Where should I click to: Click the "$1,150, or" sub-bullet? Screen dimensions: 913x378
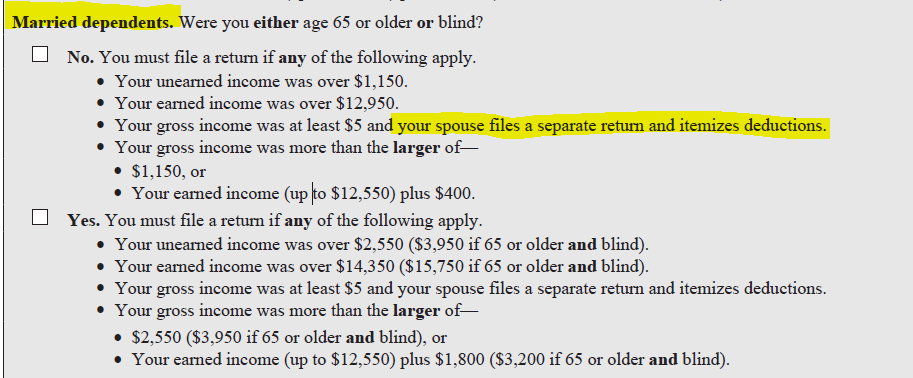point(169,171)
